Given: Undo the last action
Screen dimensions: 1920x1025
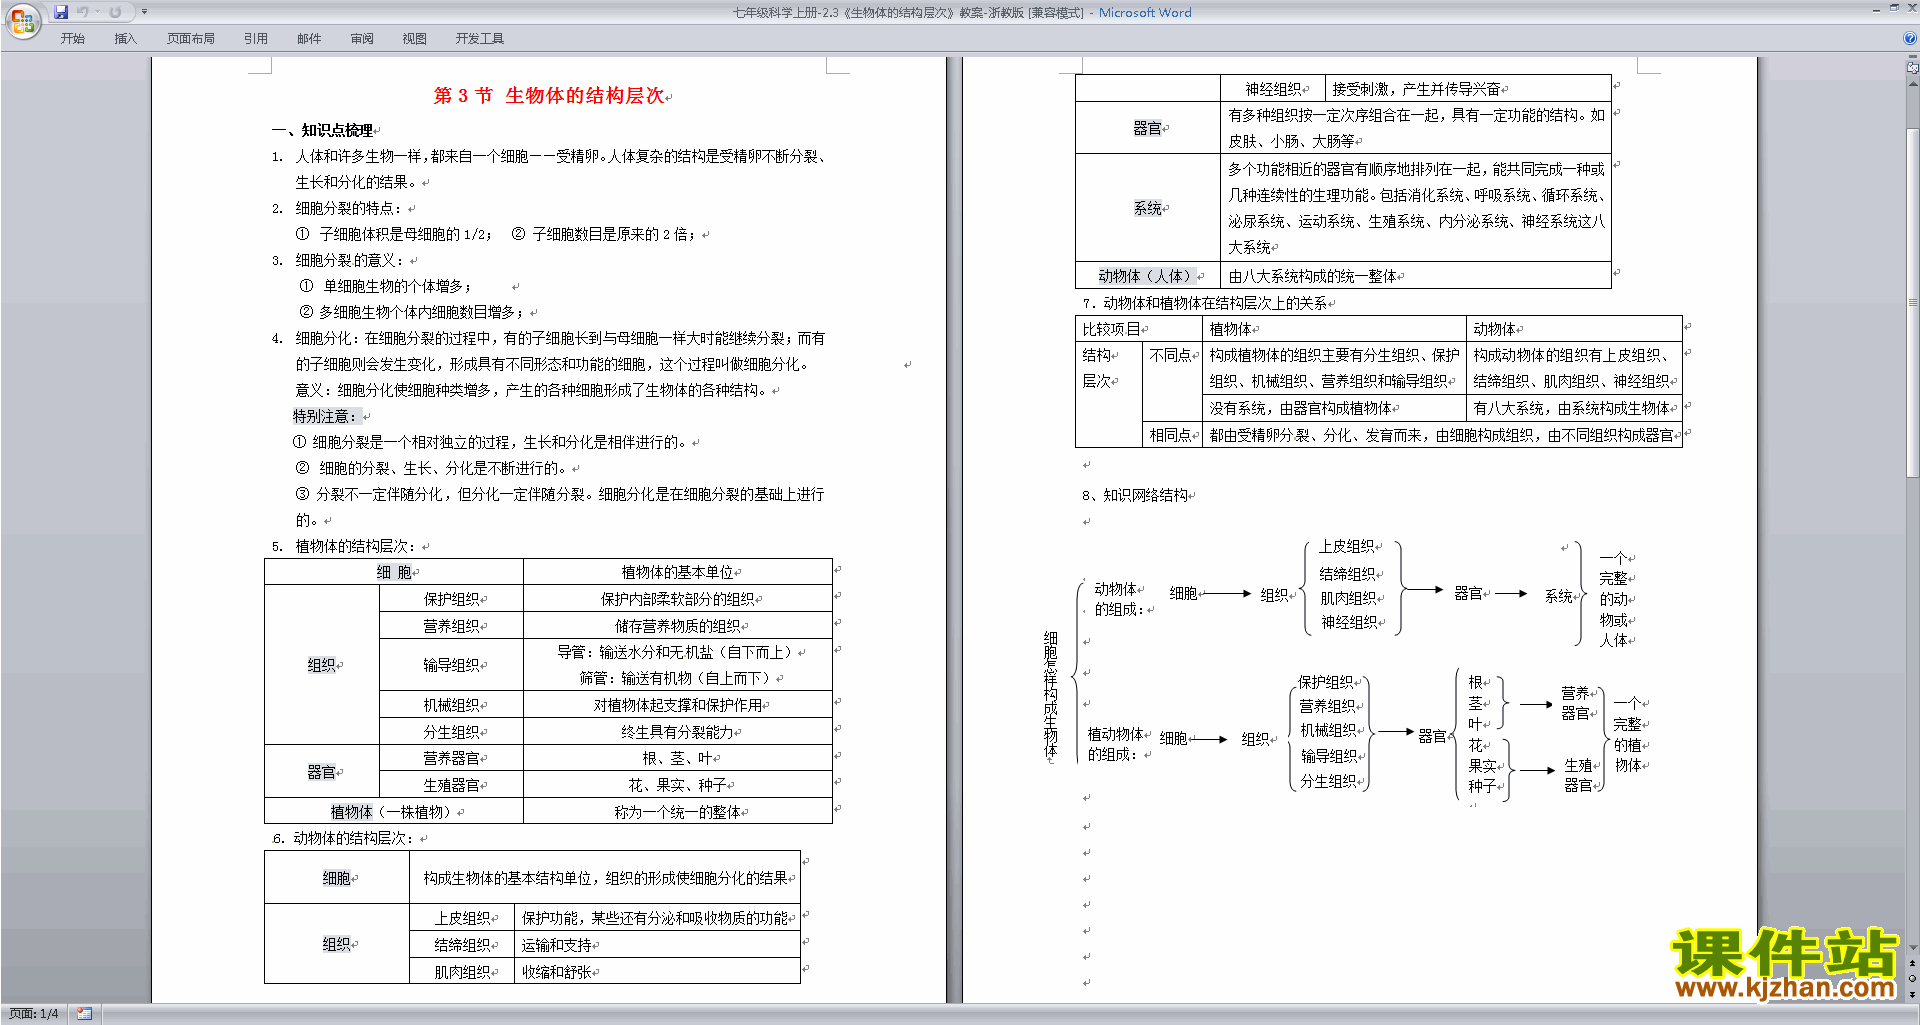Looking at the screenshot, I should [x=83, y=12].
